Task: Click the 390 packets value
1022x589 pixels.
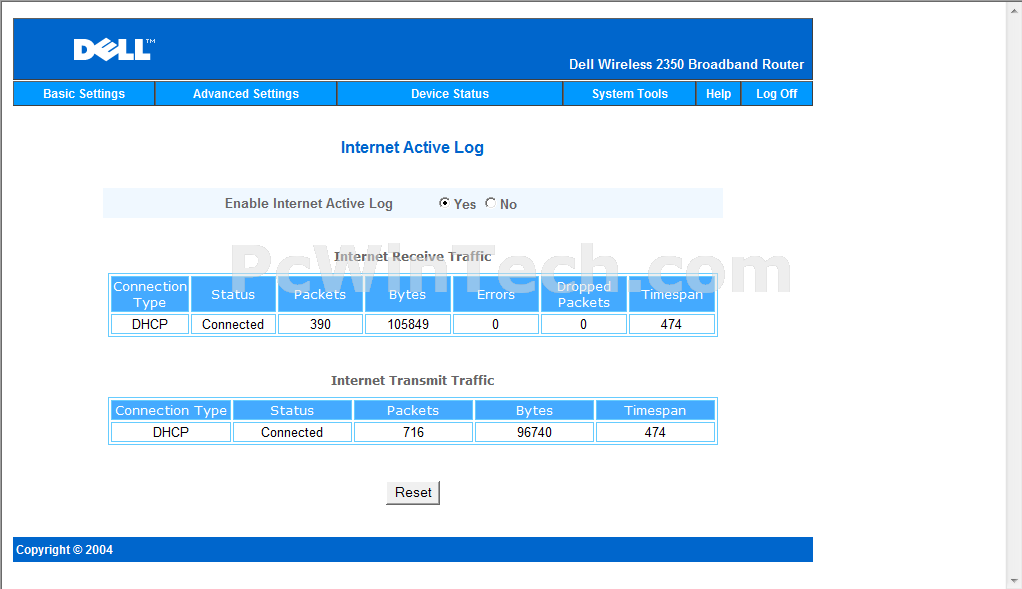Action: pyautogui.click(x=320, y=324)
